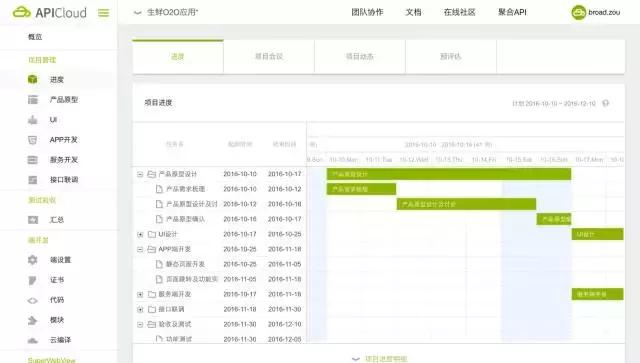Open the 产品原型 sidebar item
Image resolution: width=640 pixels, height=363 pixels.
[64, 100]
